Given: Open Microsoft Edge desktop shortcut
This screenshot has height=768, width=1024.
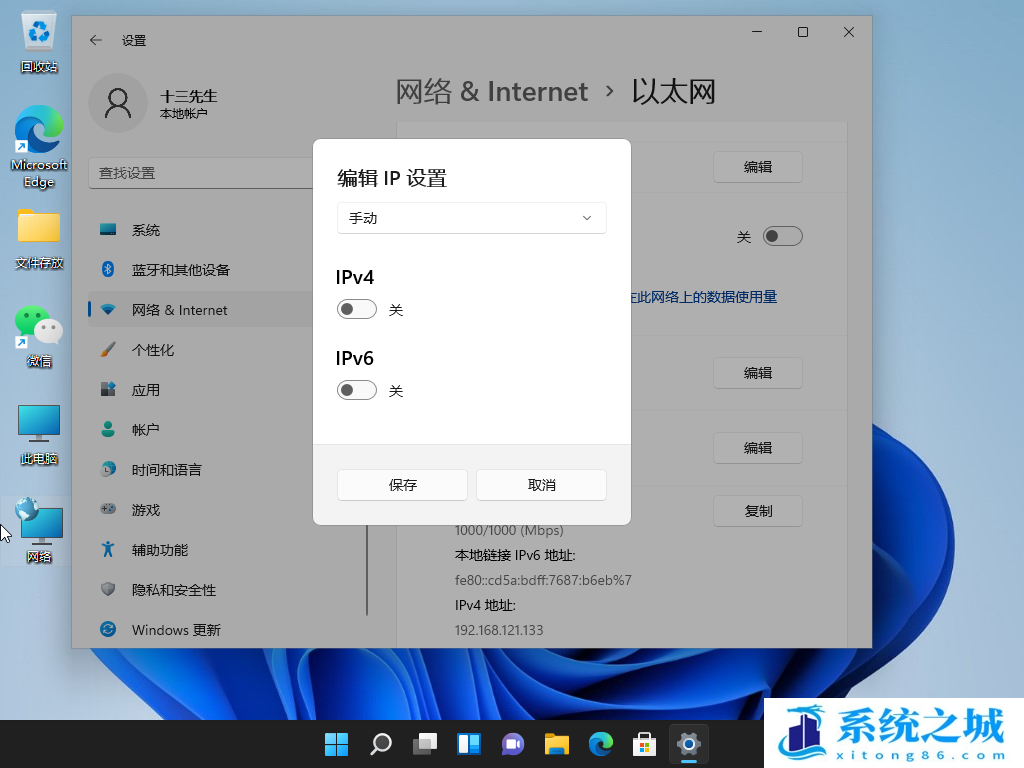Looking at the screenshot, I should pos(39,147).
